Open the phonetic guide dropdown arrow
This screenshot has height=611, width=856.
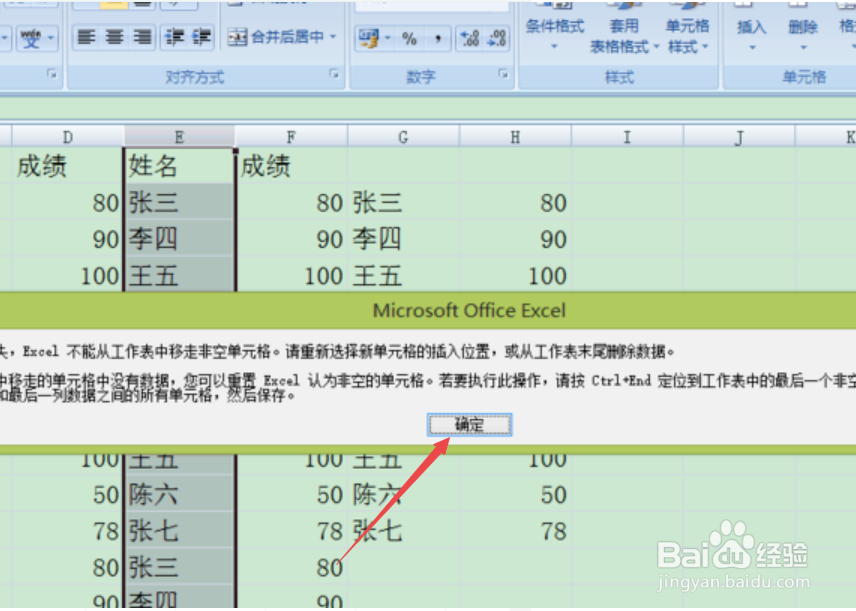[x=51, y=38]
